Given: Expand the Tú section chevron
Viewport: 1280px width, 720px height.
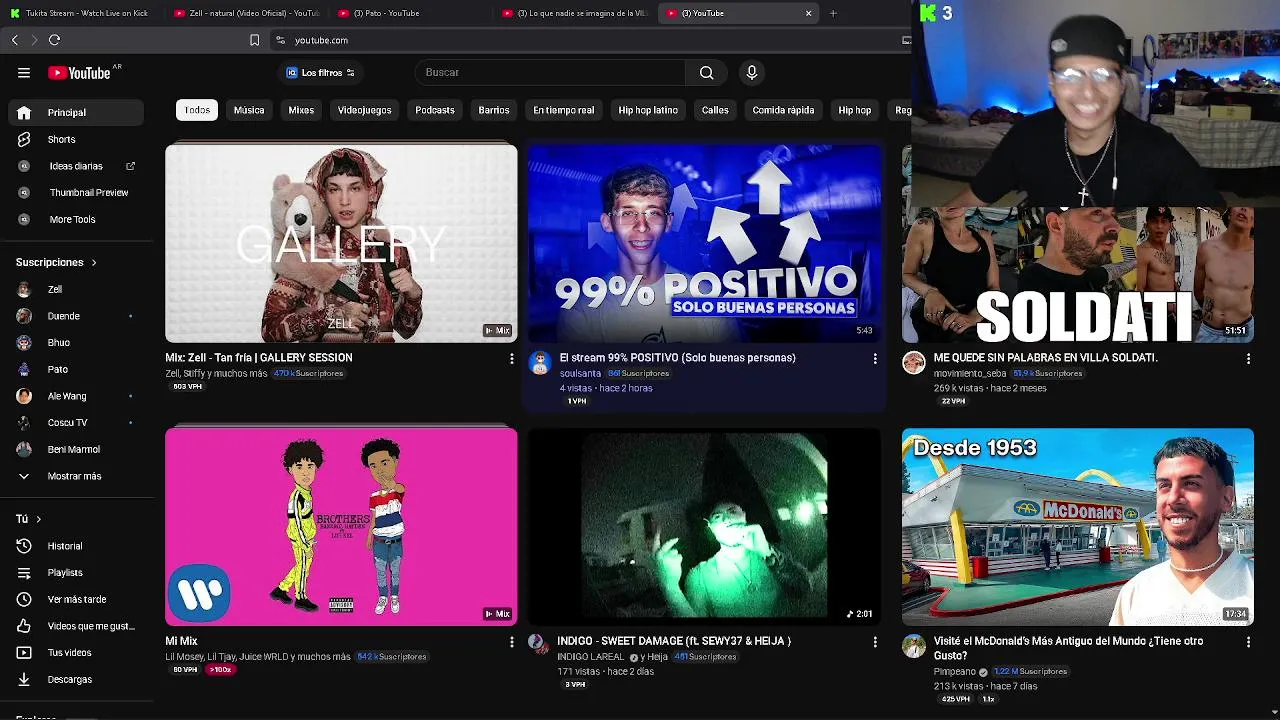Looking at the screenshot, I should pos(39,519).
